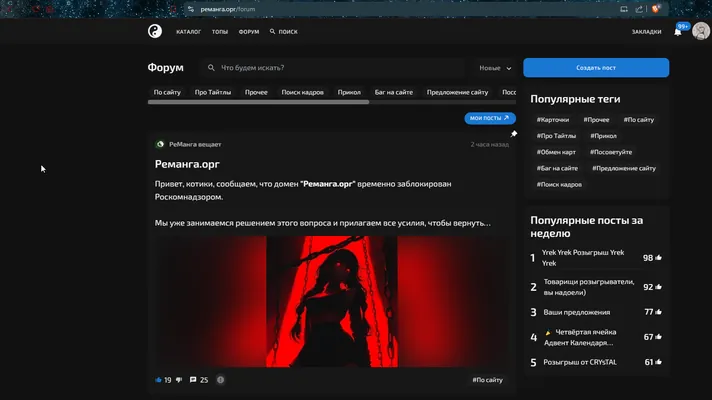Select the #Баг на сайте popular tag
Viewport: 712px width, 400px height.
pos(557,168)
